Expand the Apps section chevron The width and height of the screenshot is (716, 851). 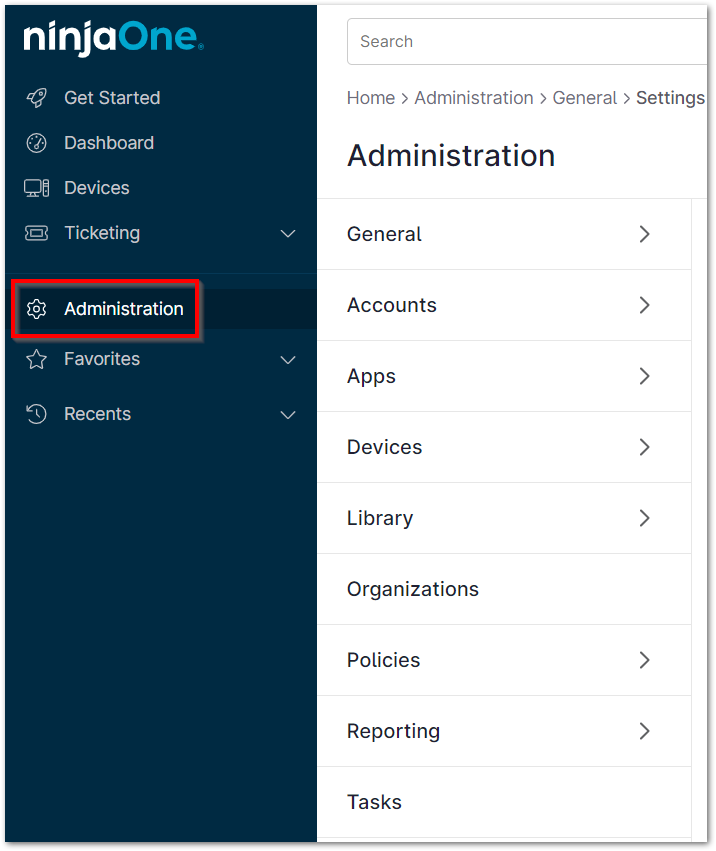[644, 376]
